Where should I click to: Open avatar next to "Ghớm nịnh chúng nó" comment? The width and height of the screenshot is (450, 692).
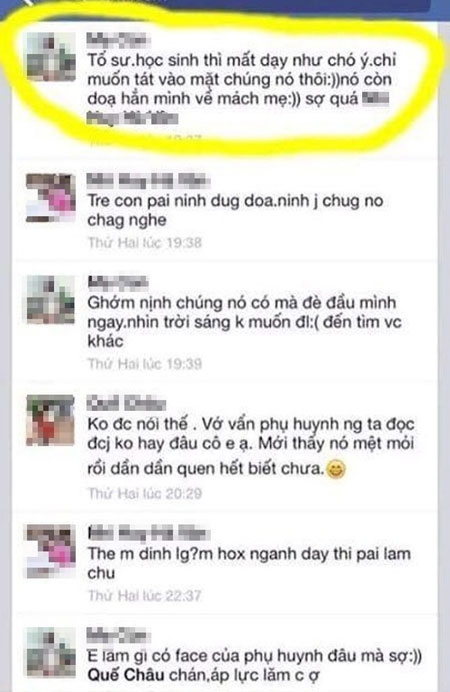point(51,300)
